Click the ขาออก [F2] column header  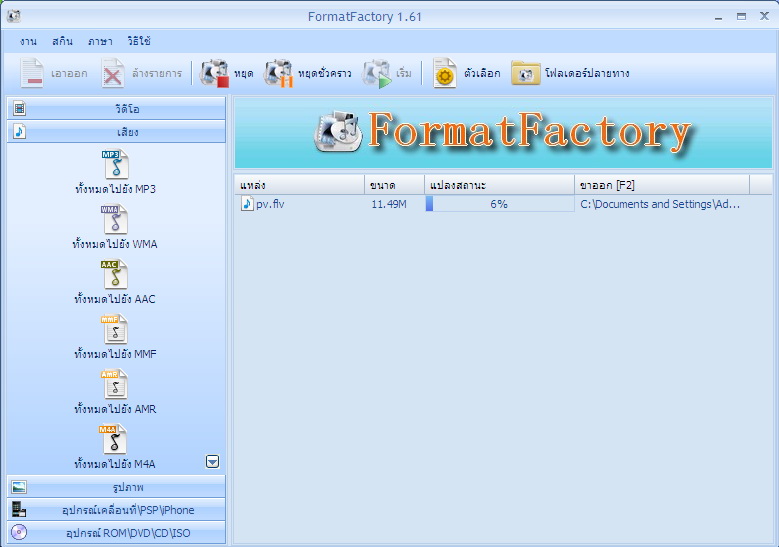[662, 185]
